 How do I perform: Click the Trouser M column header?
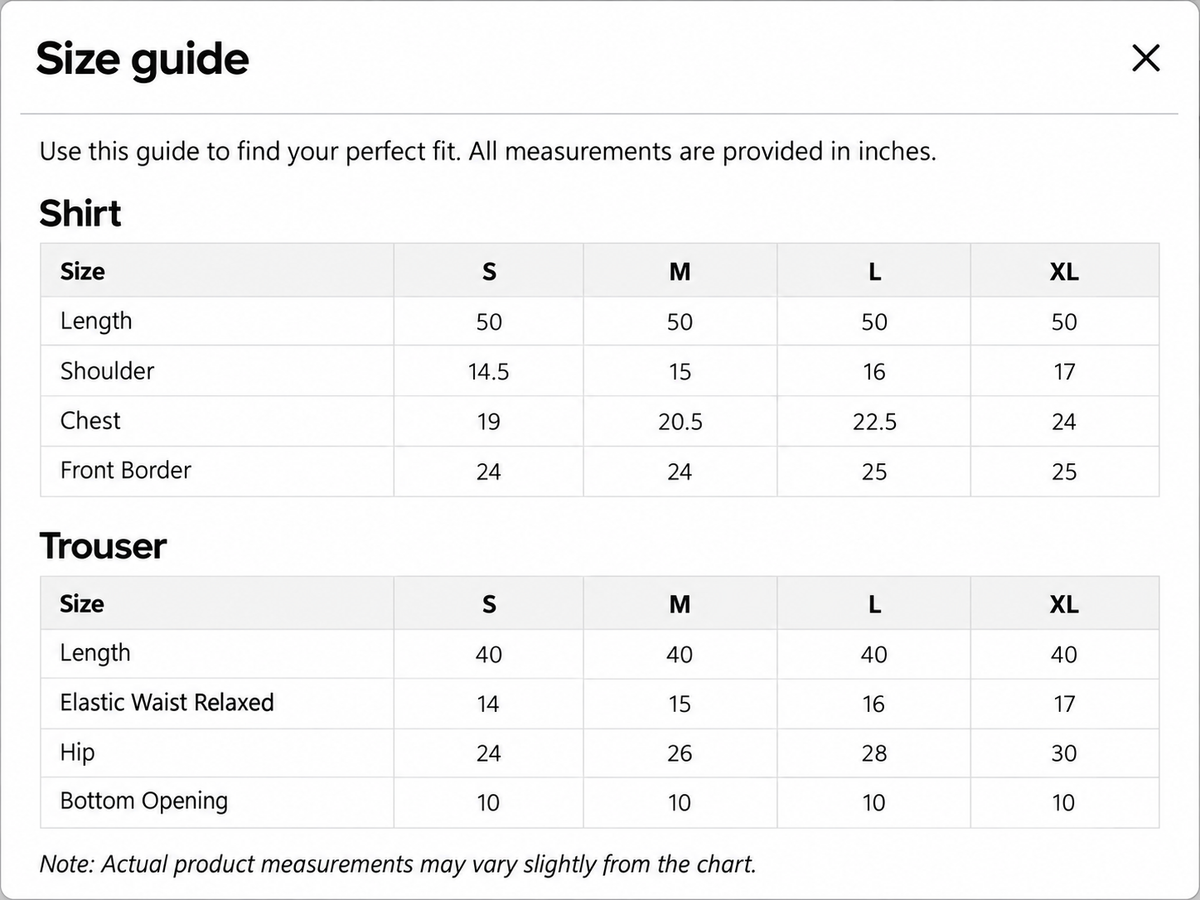680,604
